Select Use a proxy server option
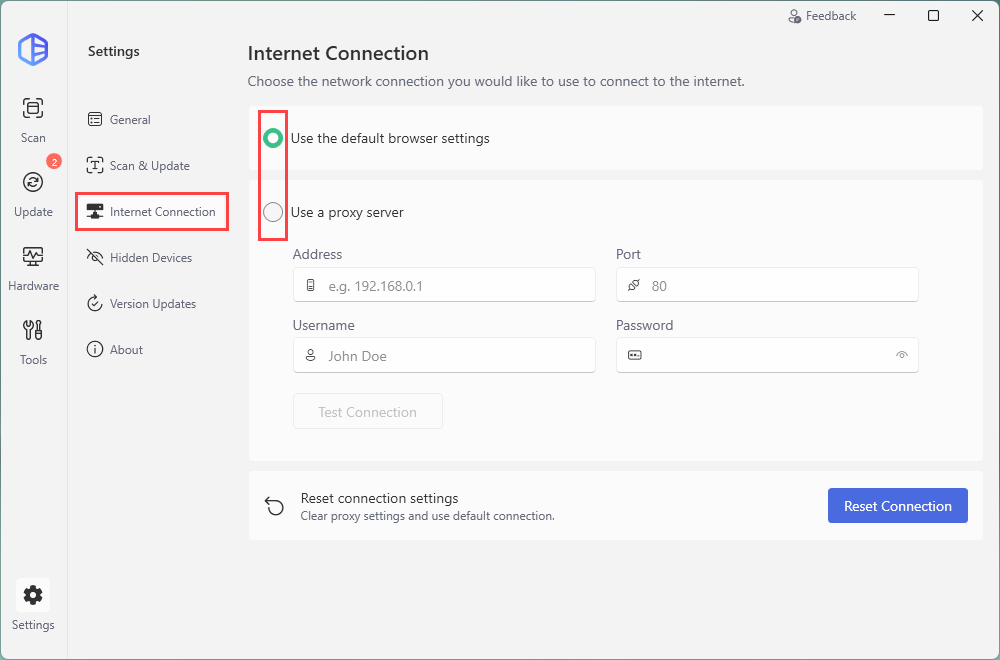Viewport: 1000px width, 660px height. [273, 212]
